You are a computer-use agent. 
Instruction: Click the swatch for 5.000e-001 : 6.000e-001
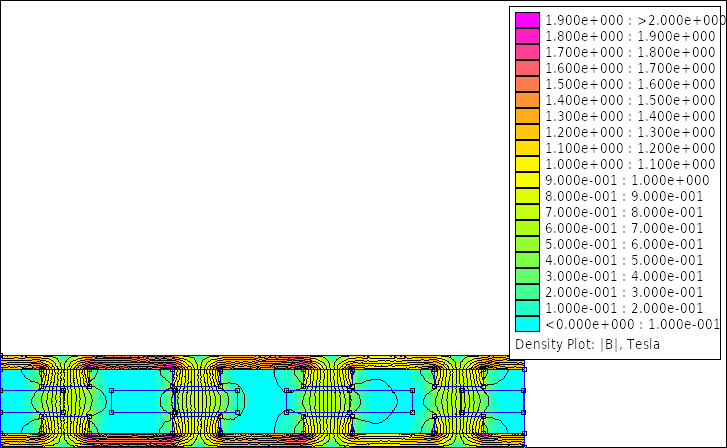pos(527,244)
